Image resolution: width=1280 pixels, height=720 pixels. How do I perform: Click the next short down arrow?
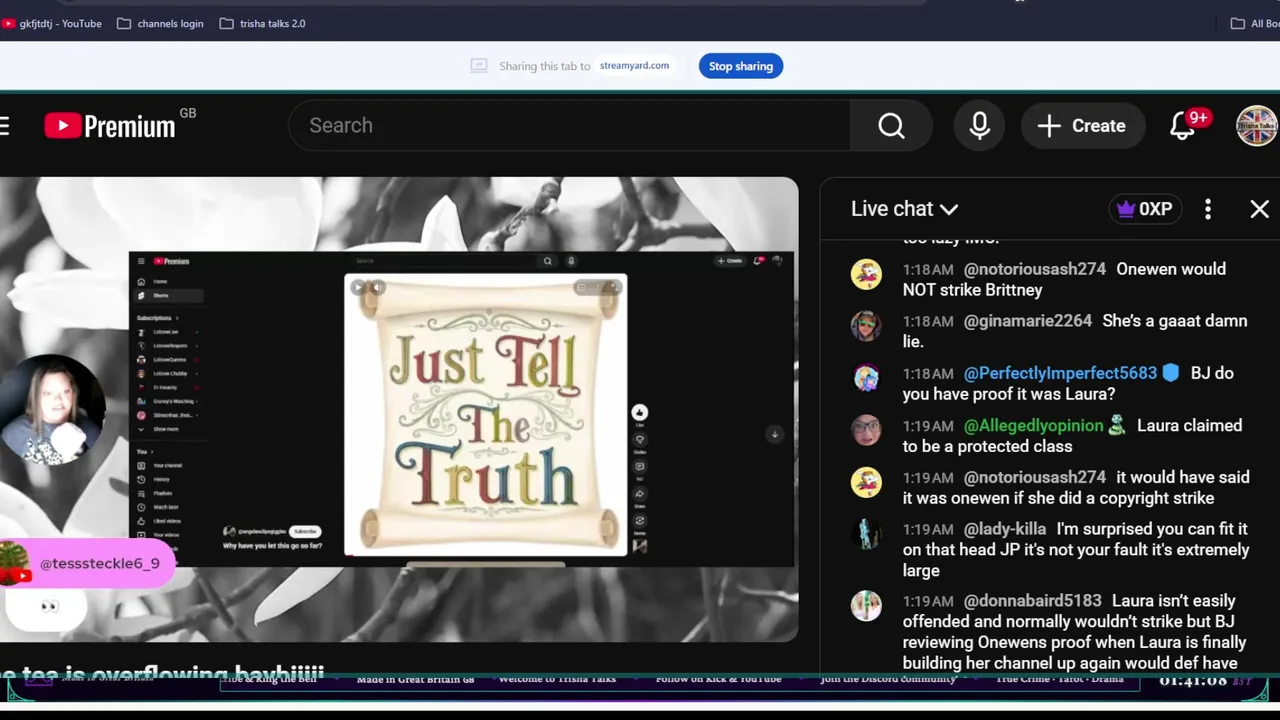[x=774, y=434]
